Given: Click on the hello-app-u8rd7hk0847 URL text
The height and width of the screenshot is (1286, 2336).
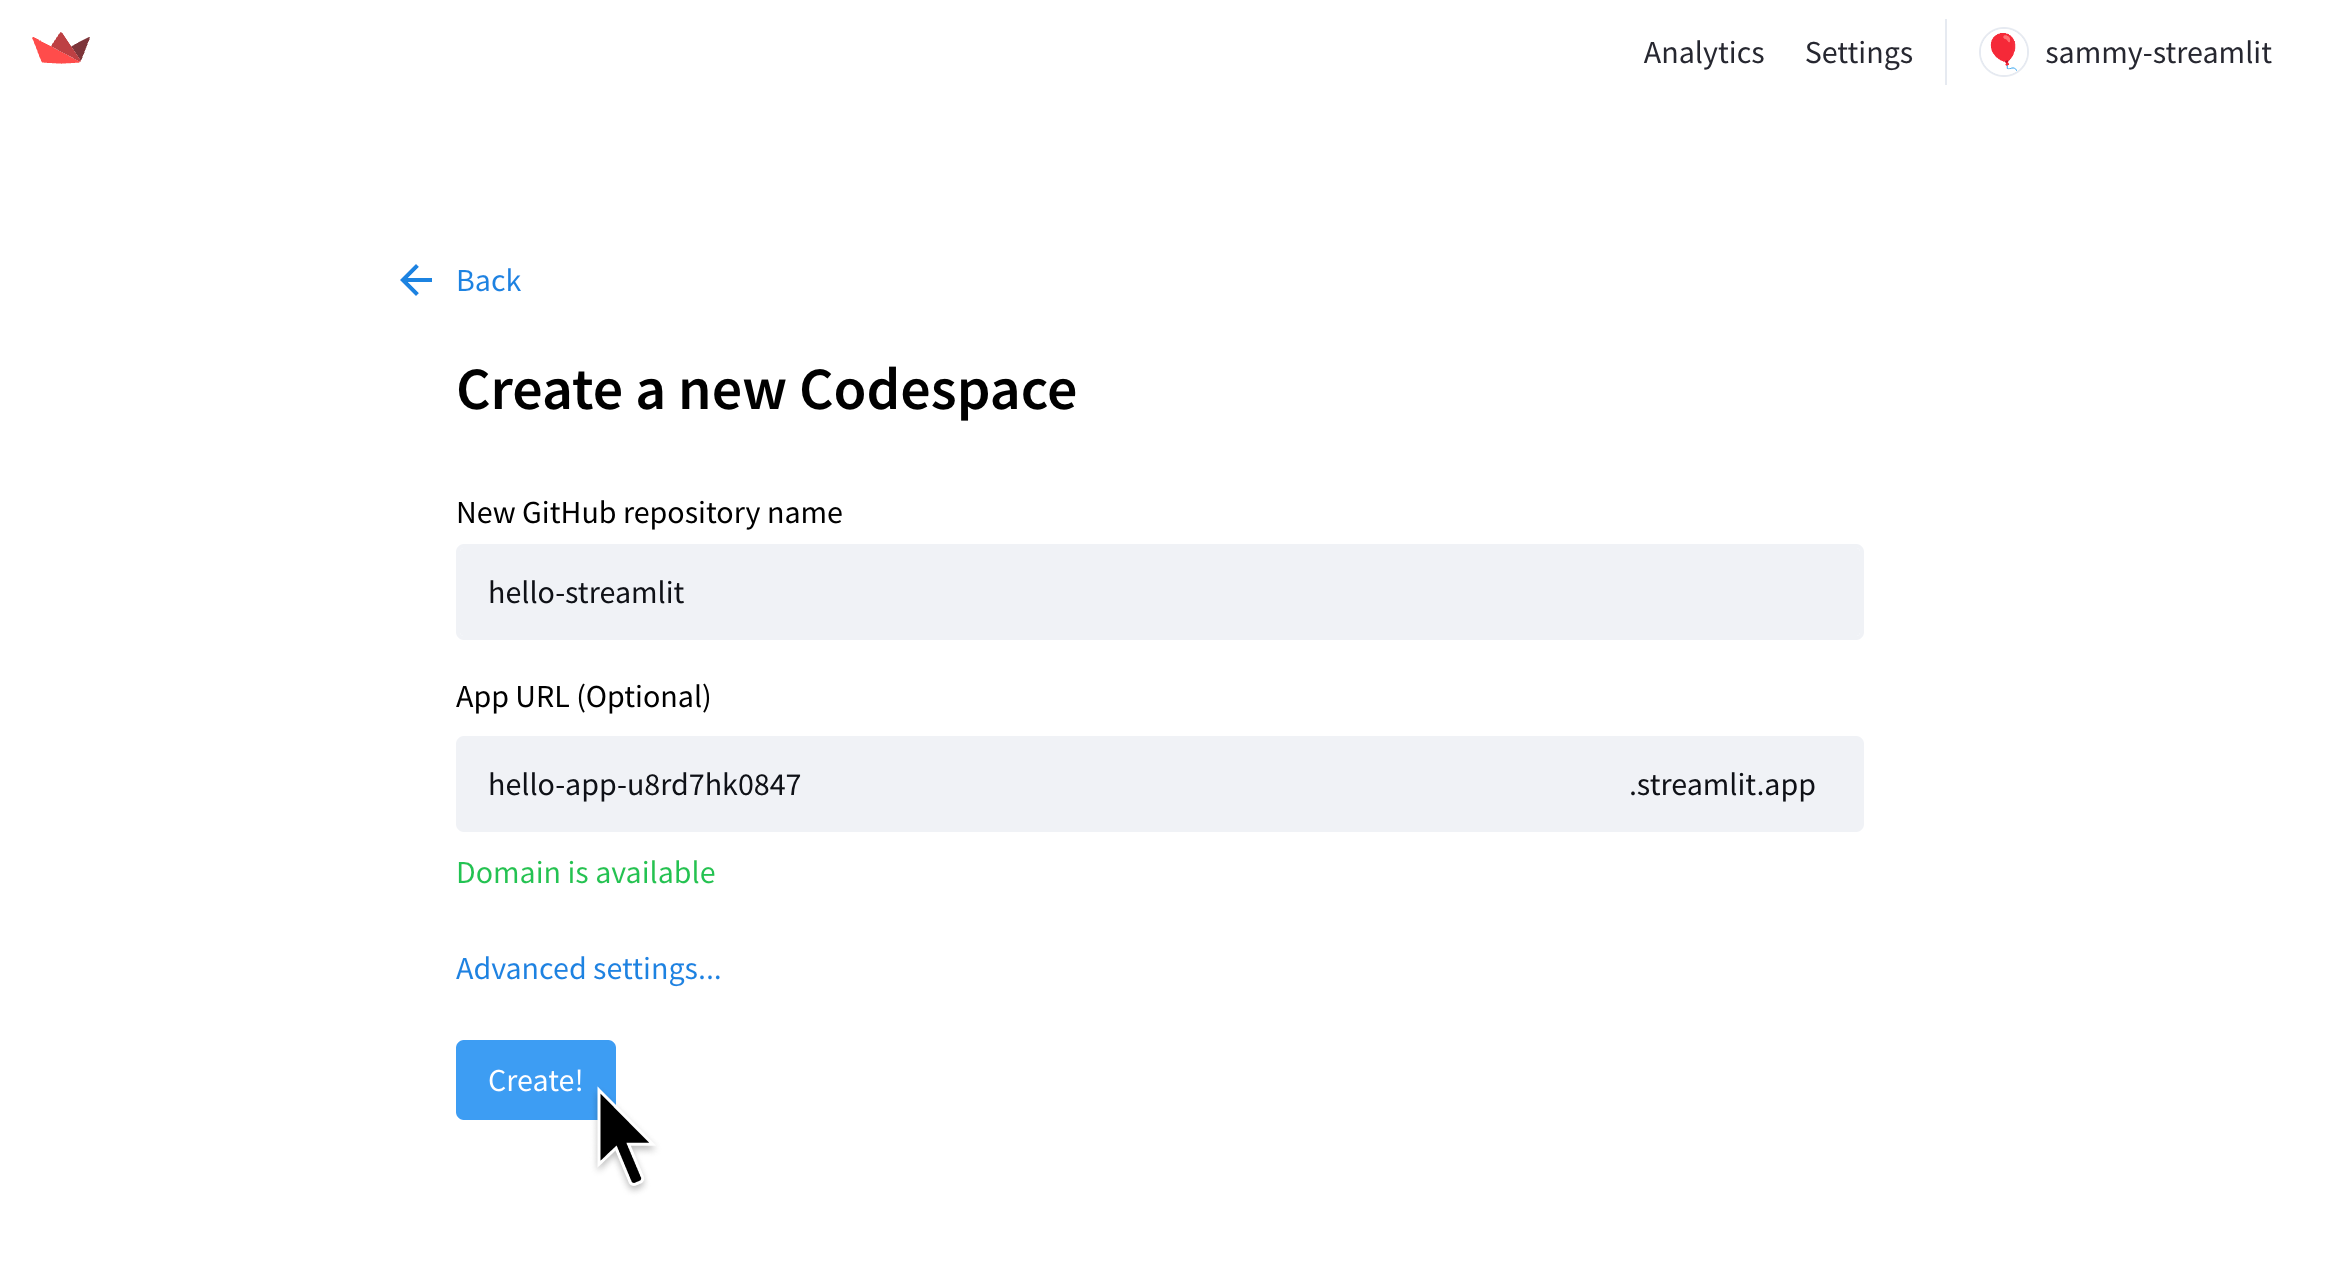Looking at the screenshot, I should [644, 784].
